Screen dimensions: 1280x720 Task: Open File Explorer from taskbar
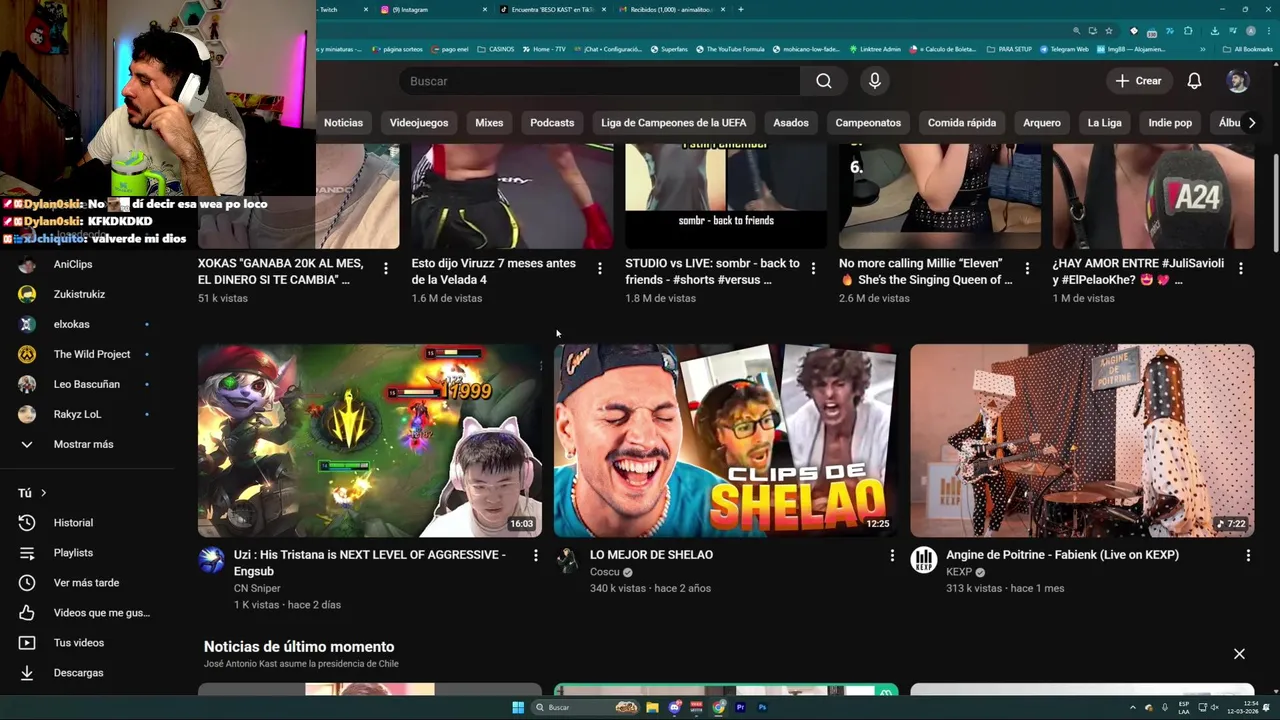pyautogui.click(x=652, y=707)
